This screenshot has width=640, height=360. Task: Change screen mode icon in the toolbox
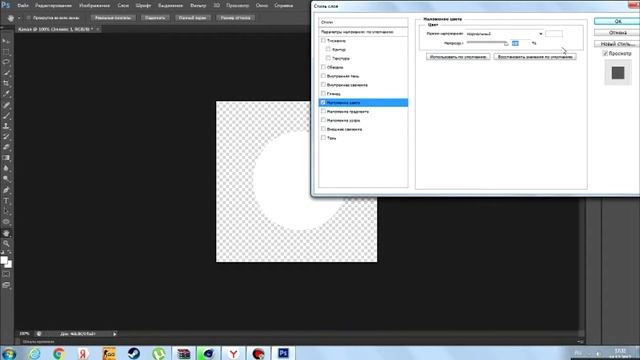click(6, 285)
